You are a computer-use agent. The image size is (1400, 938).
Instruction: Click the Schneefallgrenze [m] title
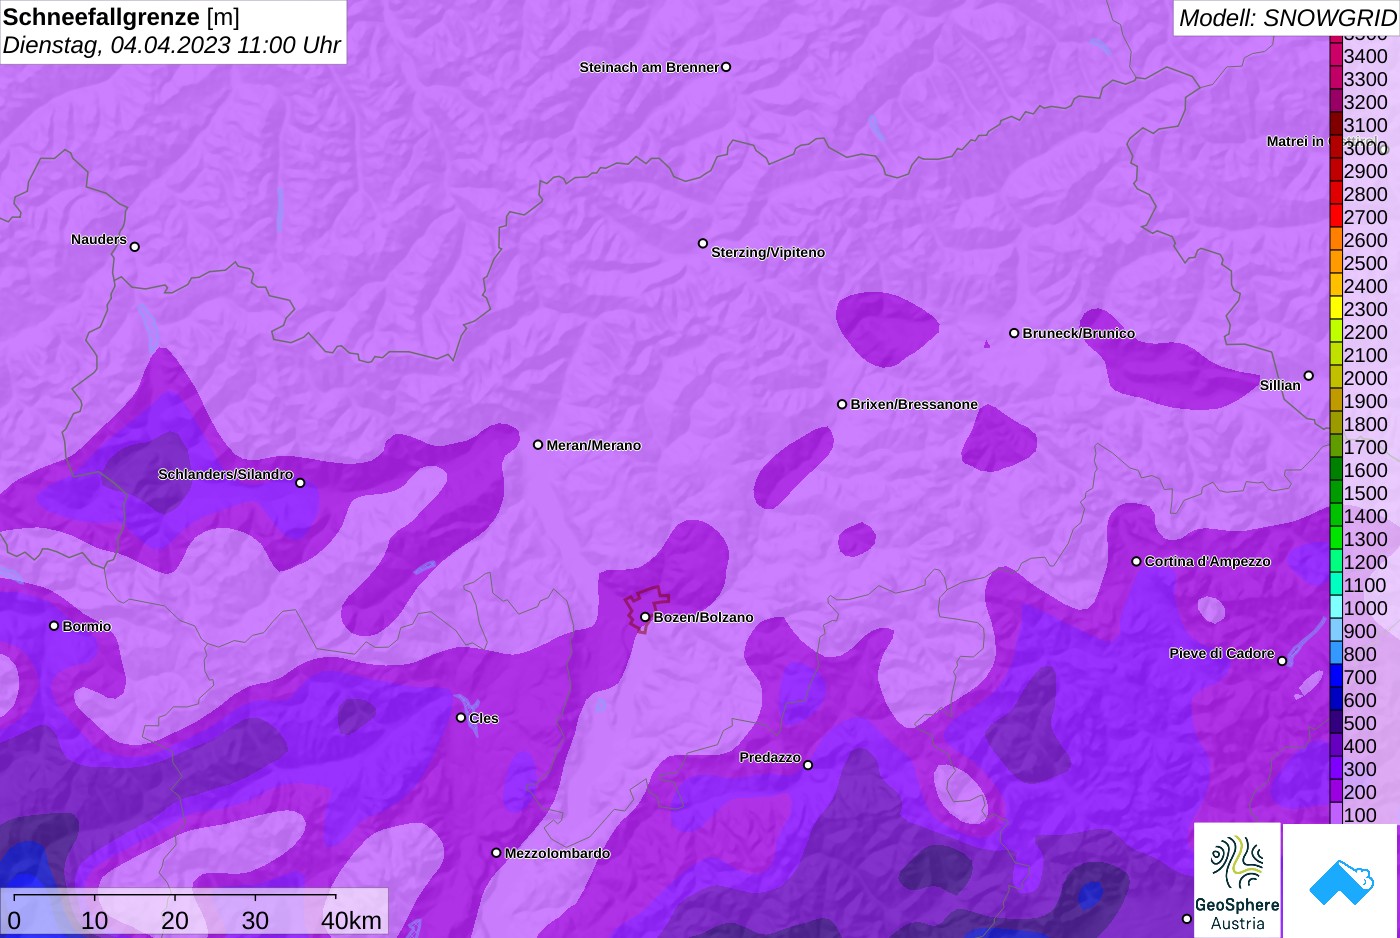(x=121, y=17)
